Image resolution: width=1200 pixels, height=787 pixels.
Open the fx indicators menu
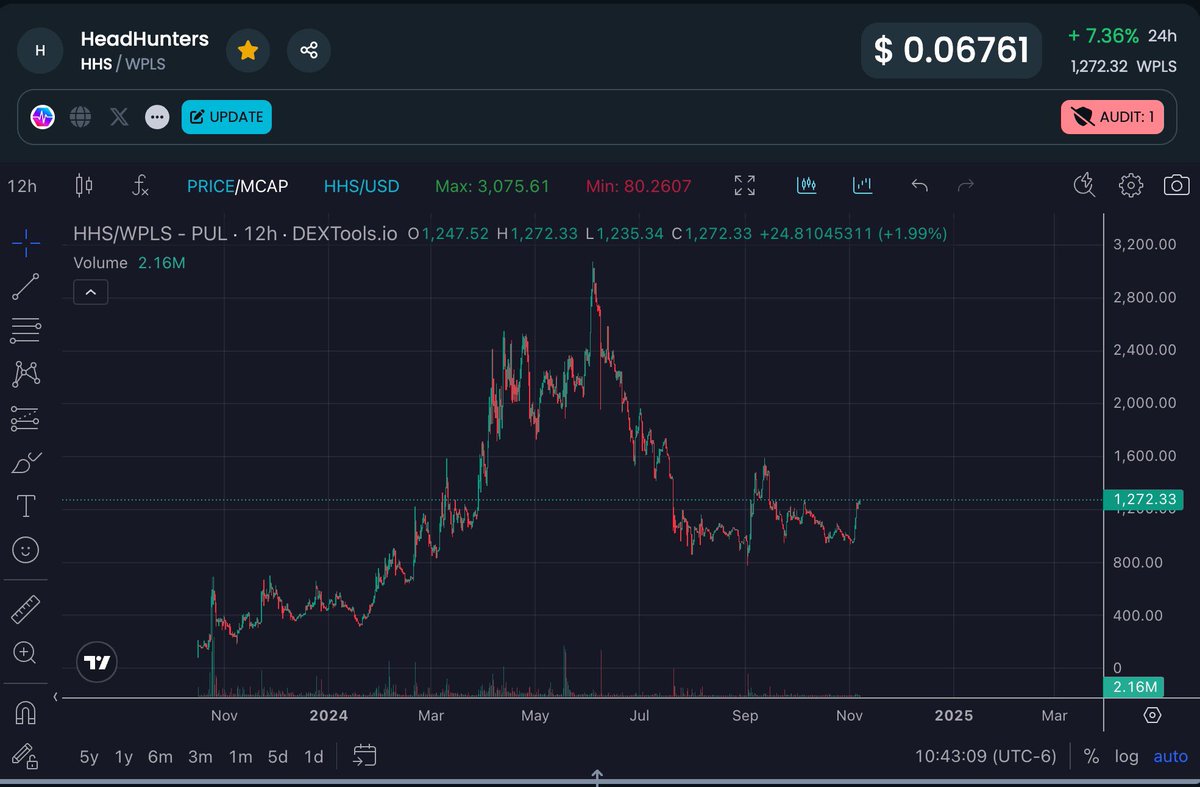[x=141, y=185]
